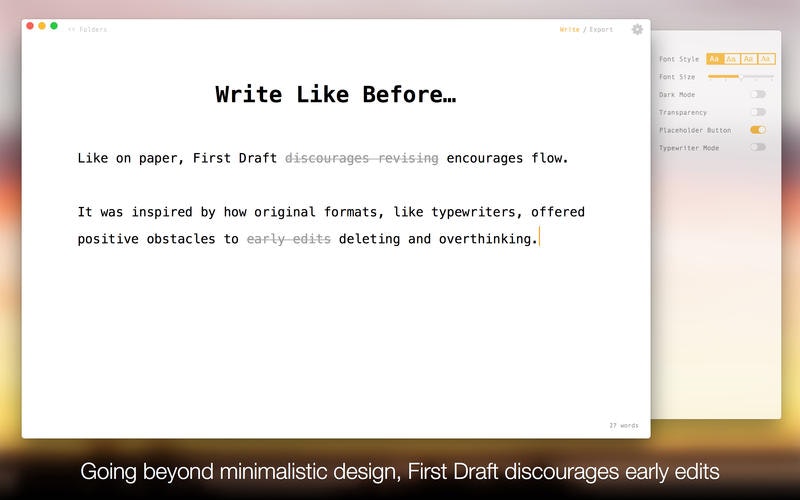Click the Font Style label
This screenshot has height=500, width=800.
click(x=679, y=59)
